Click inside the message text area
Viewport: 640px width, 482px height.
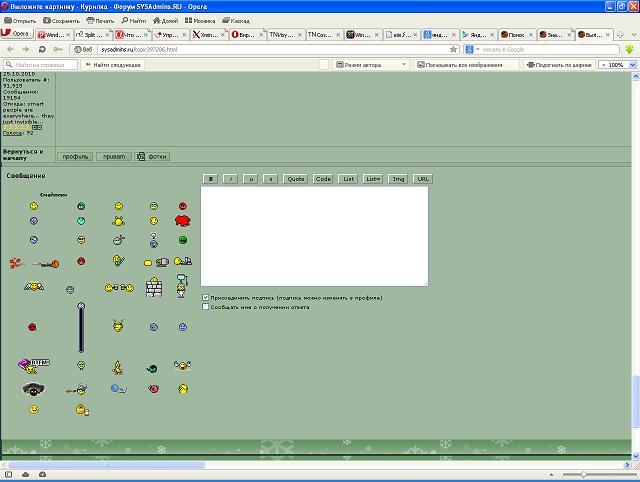(x=314, y=236)
